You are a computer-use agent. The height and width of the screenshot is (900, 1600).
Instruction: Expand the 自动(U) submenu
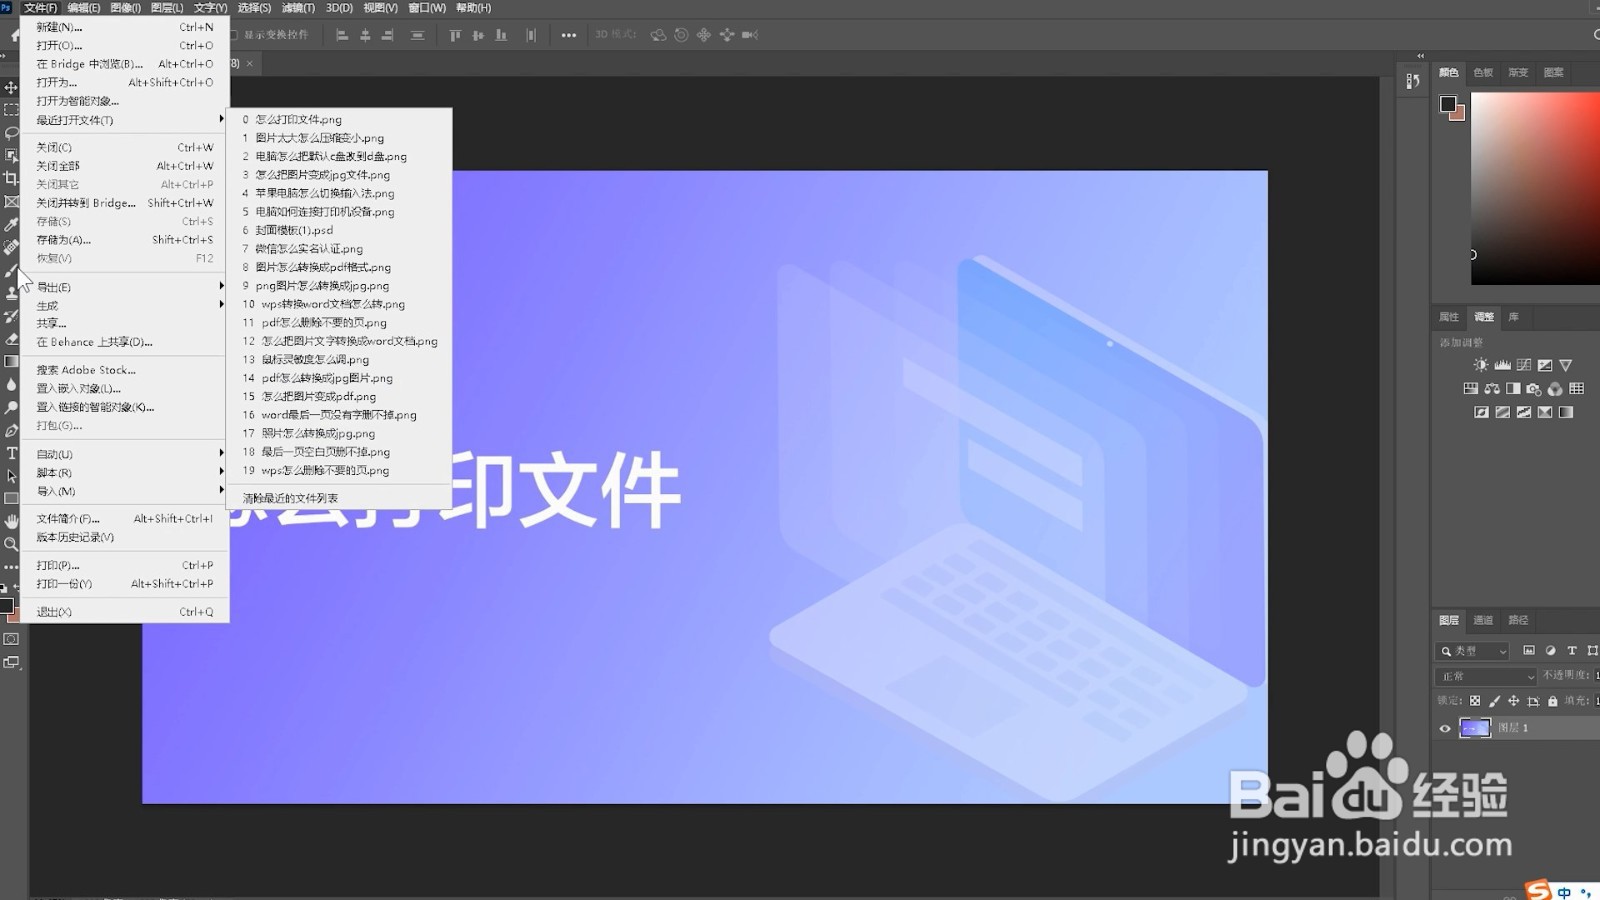[124, 454]
